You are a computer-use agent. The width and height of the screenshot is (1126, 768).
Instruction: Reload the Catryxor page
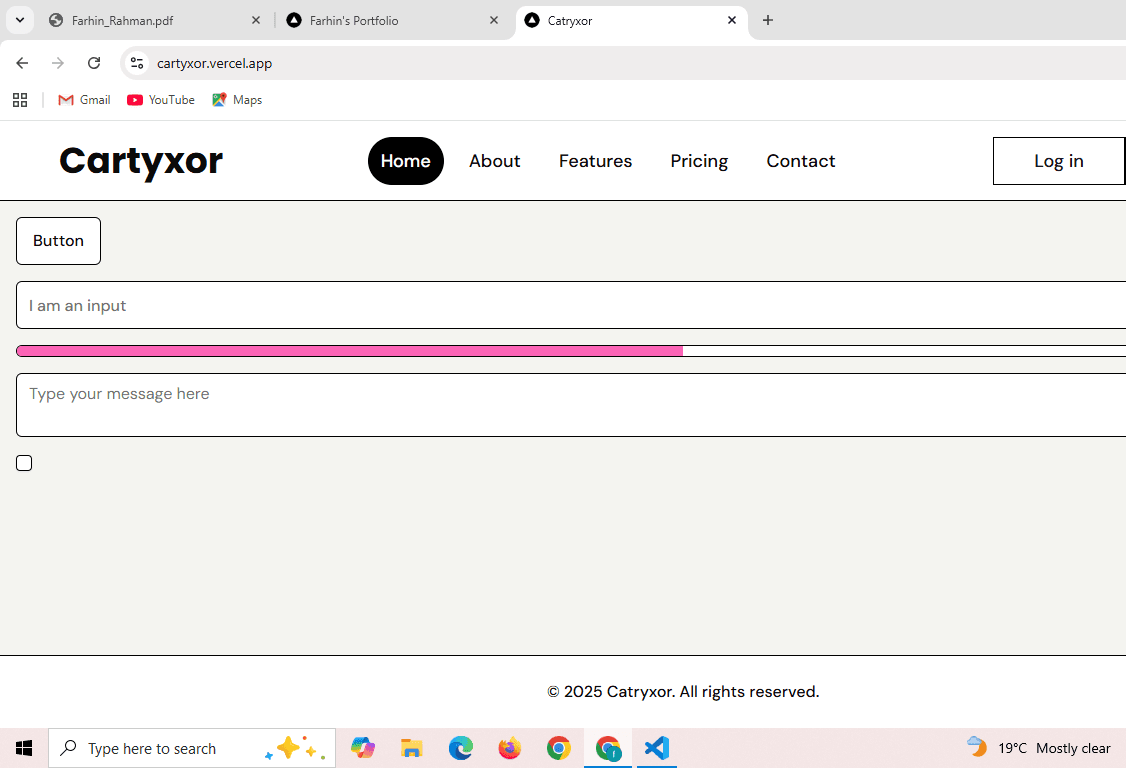click(93, 62)
